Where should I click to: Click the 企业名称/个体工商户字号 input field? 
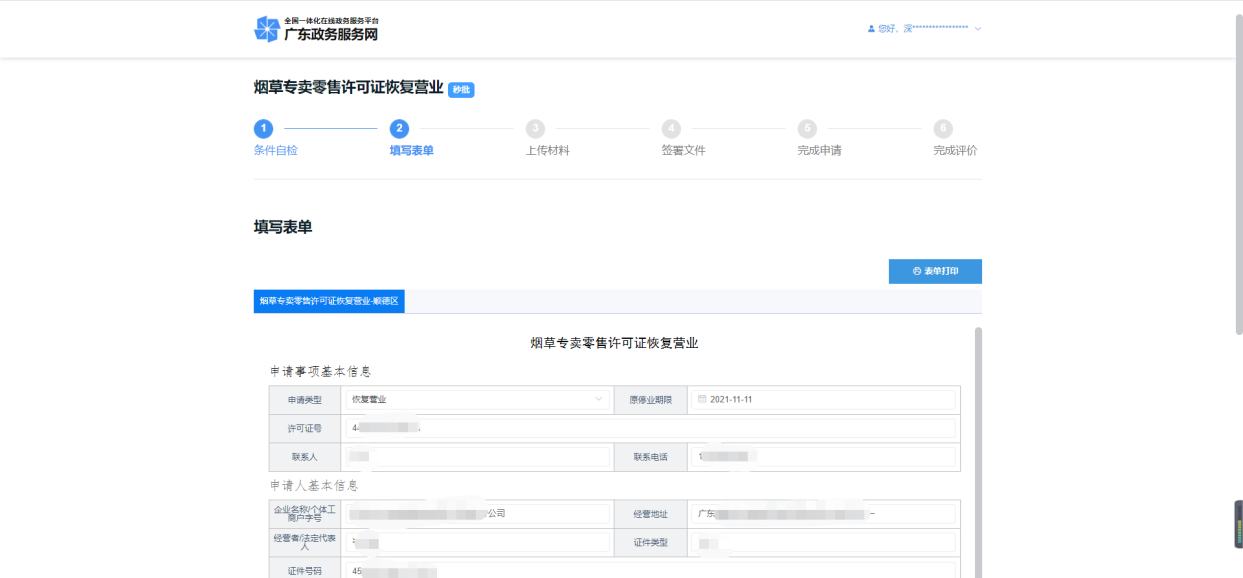(478, 514)
